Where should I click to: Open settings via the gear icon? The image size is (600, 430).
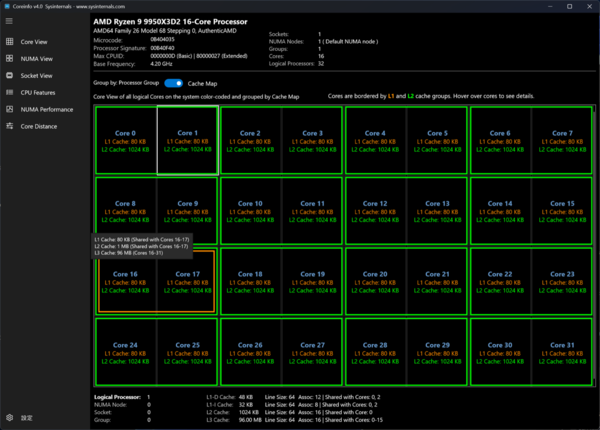(x=10, y=417)
